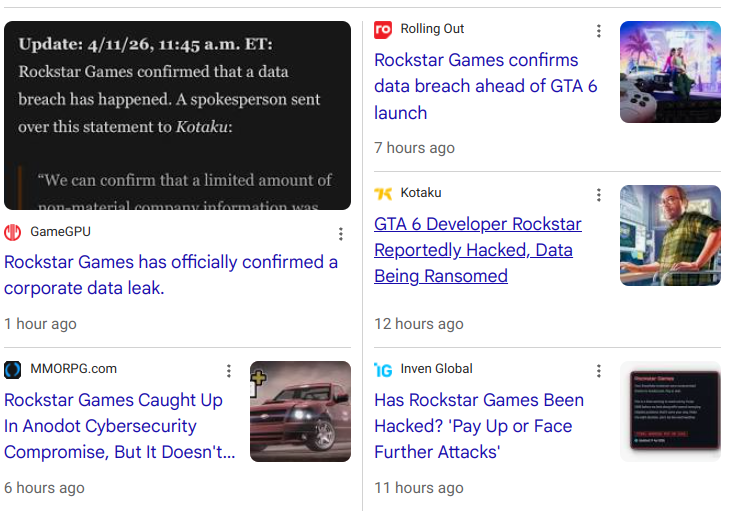Open more options for Rolling Out article
The width and height of the screenshot is (741, 519).
click(599, 31)
